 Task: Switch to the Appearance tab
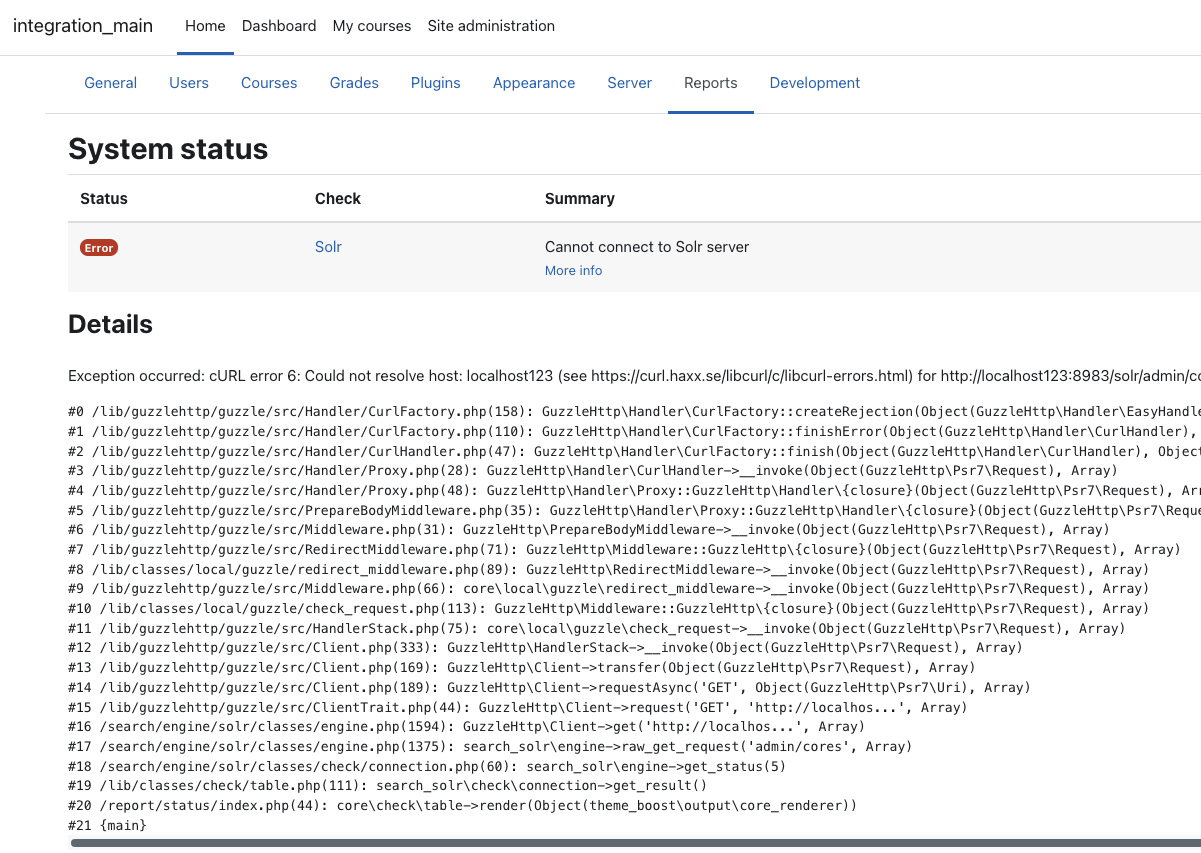click(x=534, y=83)
